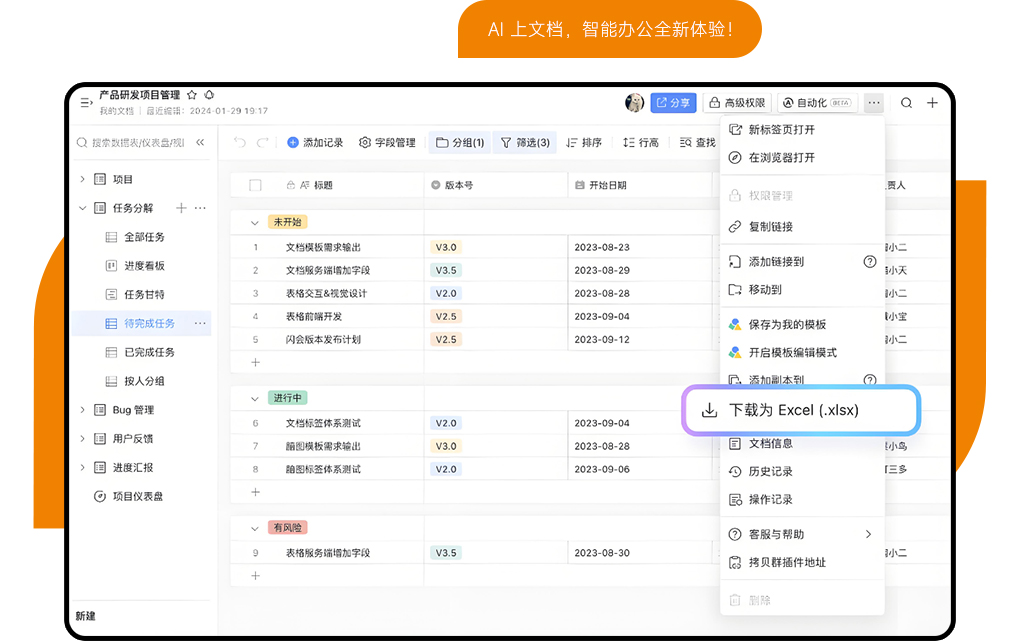1020x641 pixels.
Task: Expand the 项目 tree item in sidebar
Action: pos(82,179)
